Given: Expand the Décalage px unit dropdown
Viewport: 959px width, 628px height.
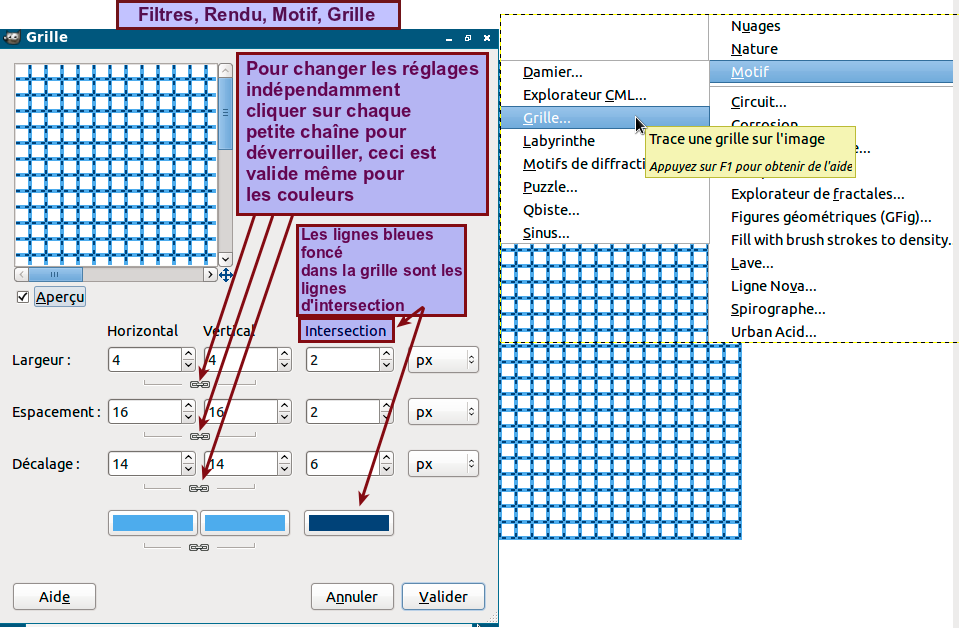Looking at the screenshot, I should click(443, 464).
